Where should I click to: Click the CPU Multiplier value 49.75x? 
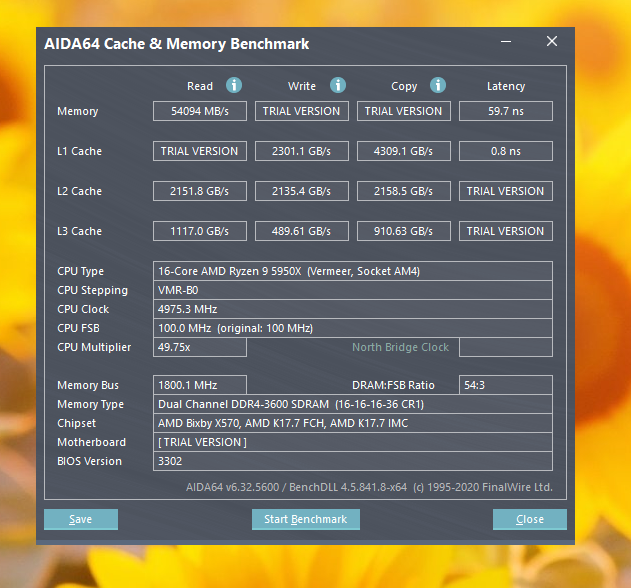200,347
